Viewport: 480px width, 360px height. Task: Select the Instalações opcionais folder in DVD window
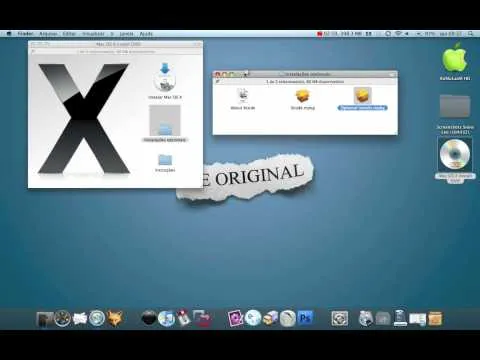[x=165, y=124]
